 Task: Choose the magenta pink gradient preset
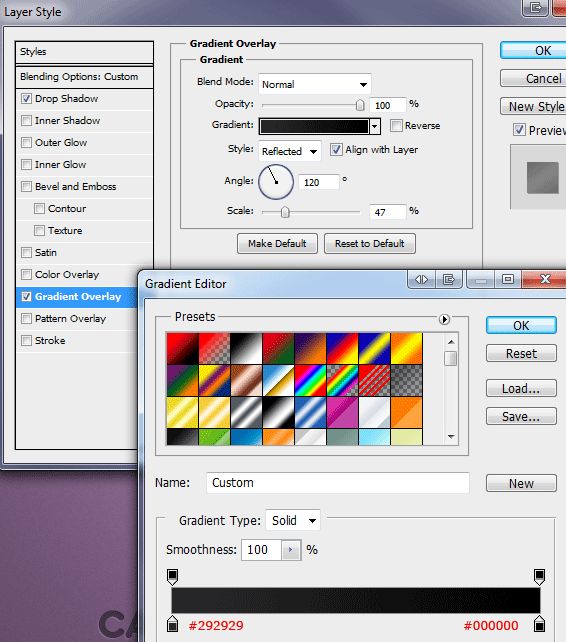click(x=342, y=412)
